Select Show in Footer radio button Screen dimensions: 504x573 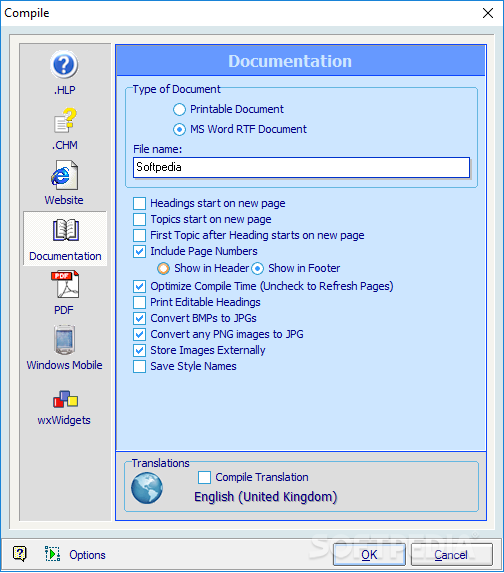pyautogui.click(x=257, y=269)
